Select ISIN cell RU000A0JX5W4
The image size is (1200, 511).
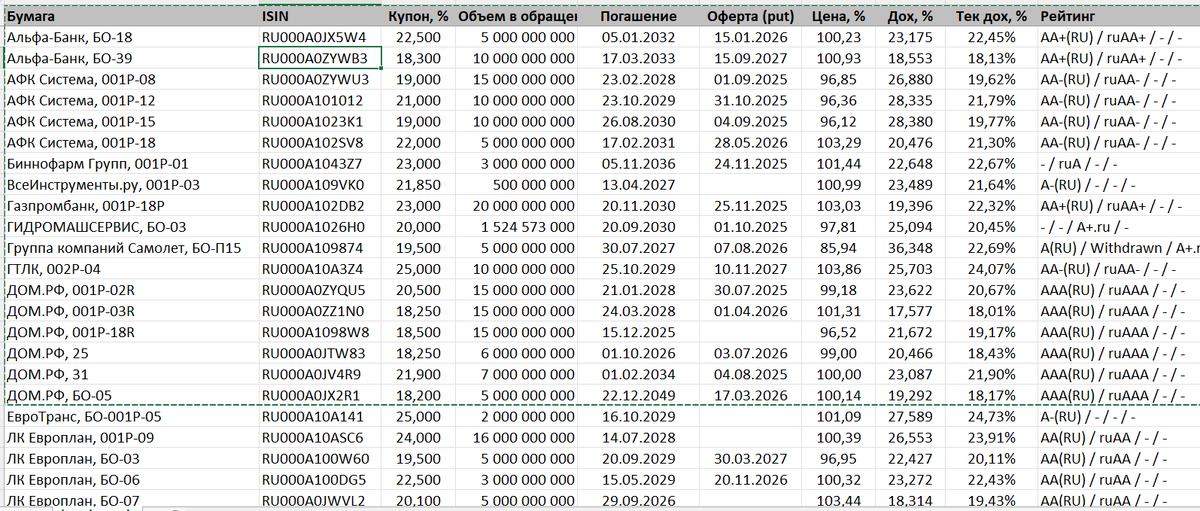click(x=320, y=38)
